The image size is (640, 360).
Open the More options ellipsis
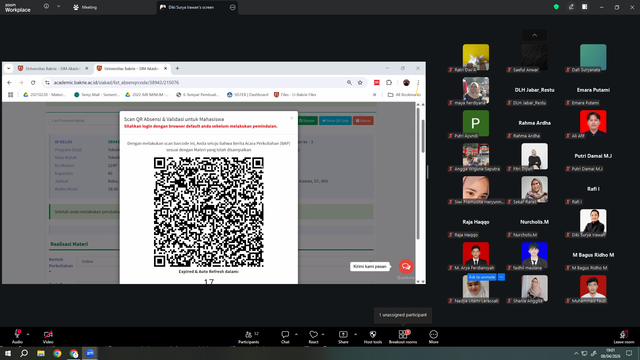click(433, 336)
